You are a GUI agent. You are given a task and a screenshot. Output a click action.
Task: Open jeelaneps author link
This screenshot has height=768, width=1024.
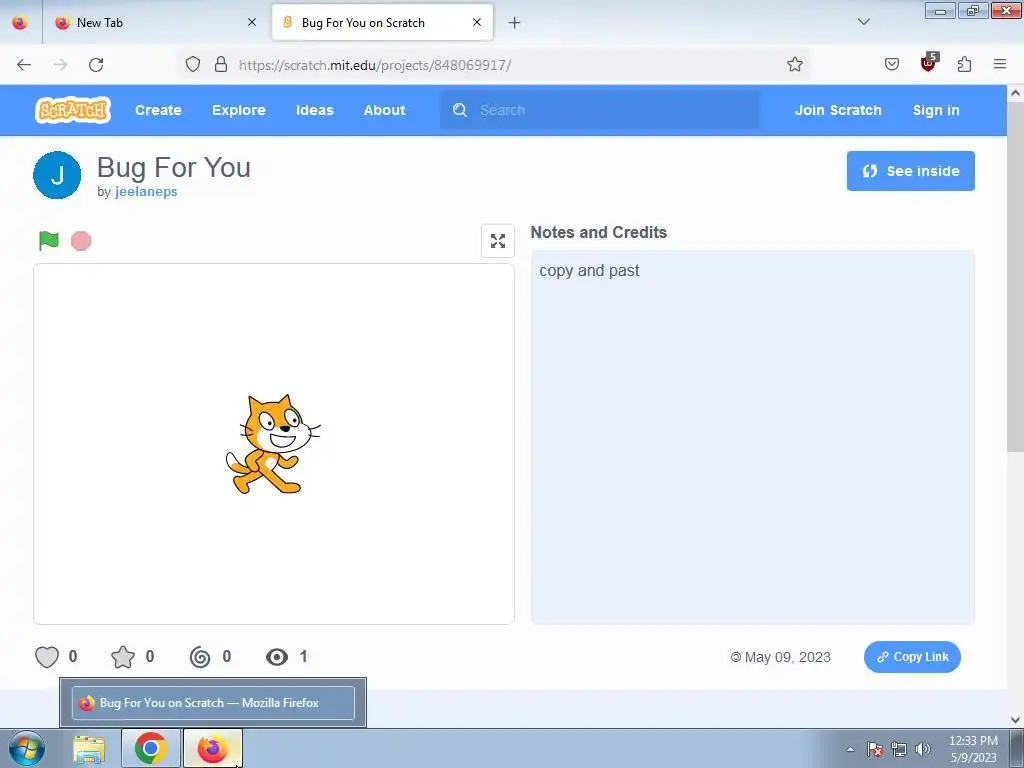146,191
